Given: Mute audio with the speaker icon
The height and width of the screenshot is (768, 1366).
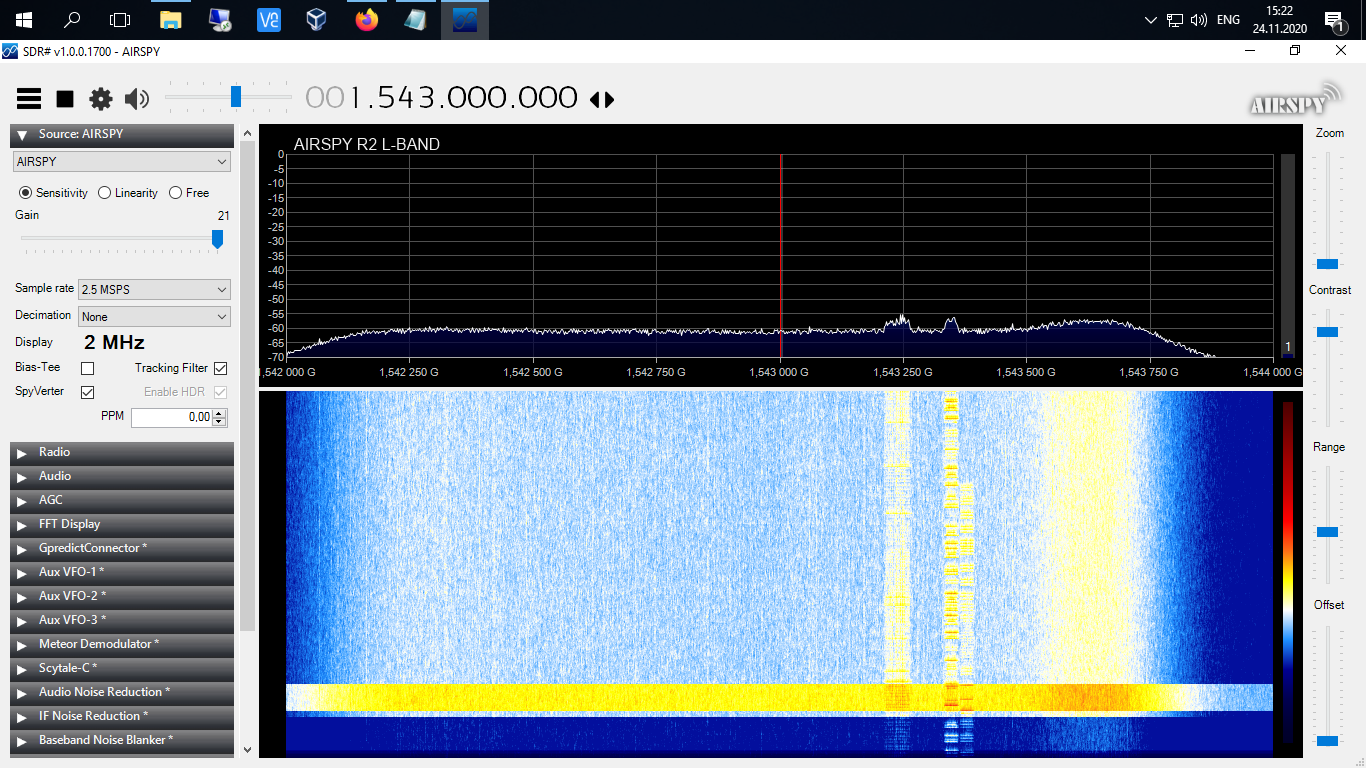Looking at the screenshot, I should [x=137, y=98].
